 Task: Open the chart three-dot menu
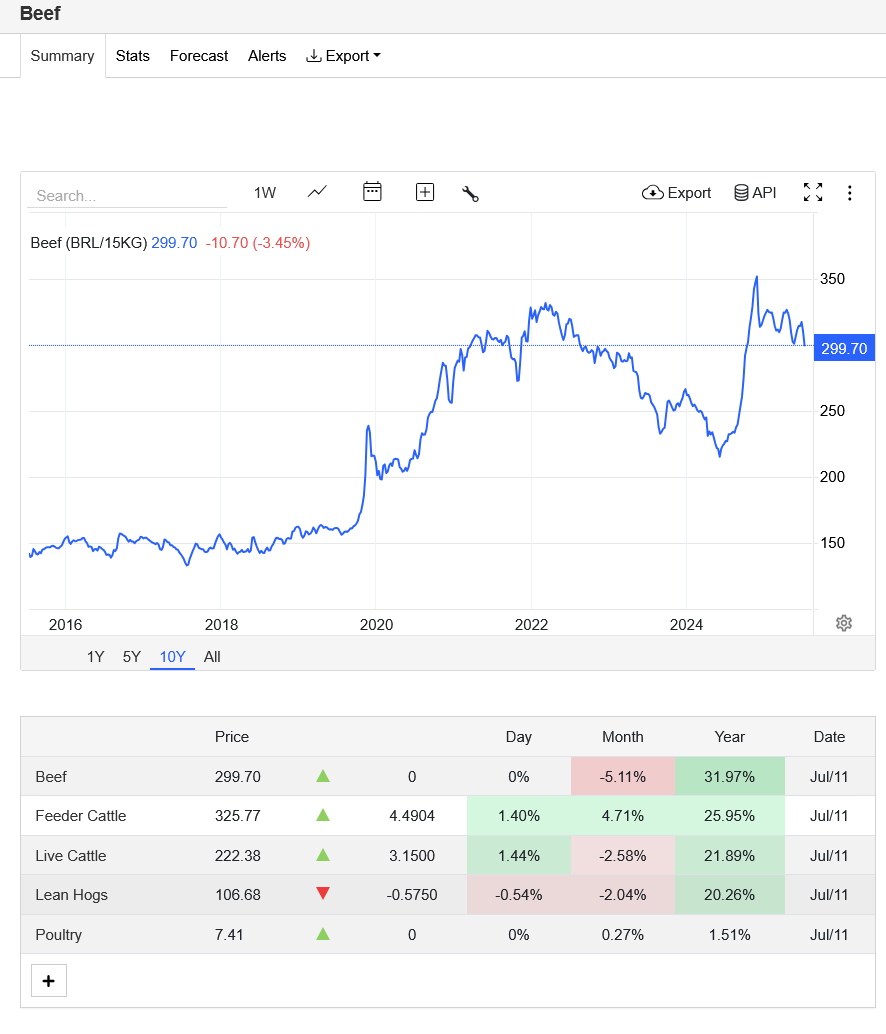click(850, 193)
